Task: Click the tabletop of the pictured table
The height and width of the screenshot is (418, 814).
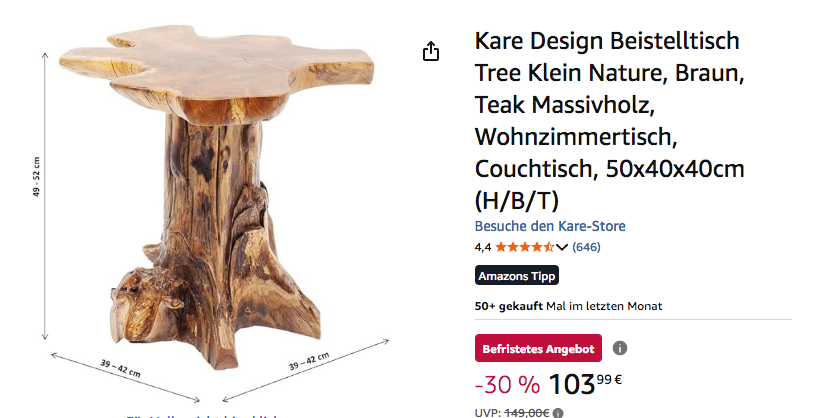Action: (x=216, y=70)
